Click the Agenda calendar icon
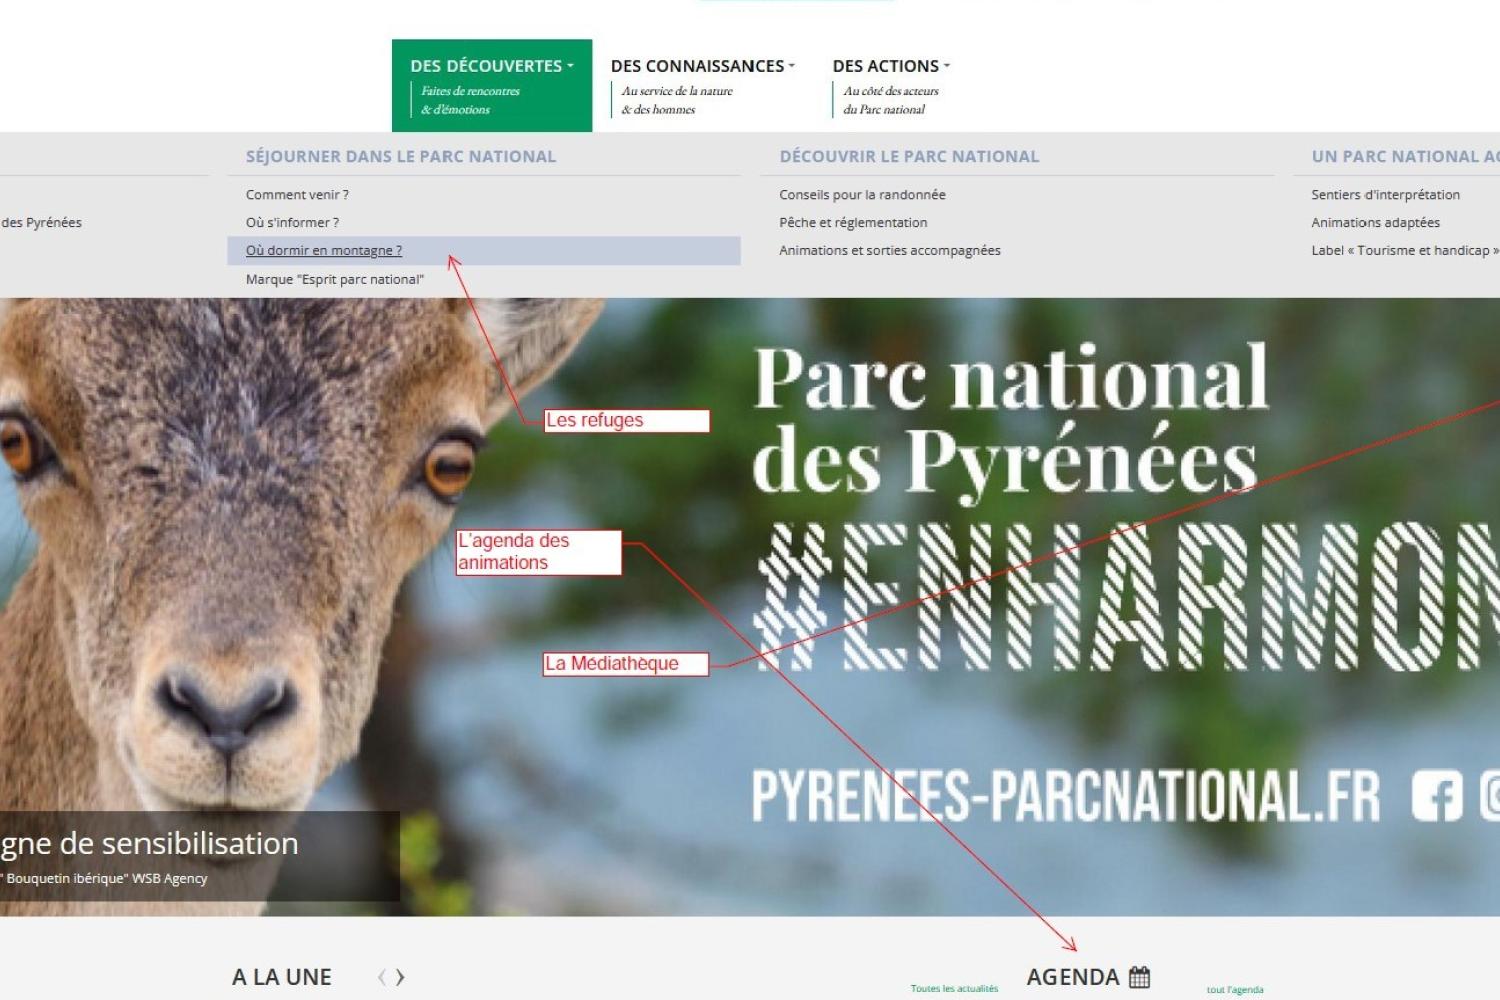 click(x=1139, y=977)
